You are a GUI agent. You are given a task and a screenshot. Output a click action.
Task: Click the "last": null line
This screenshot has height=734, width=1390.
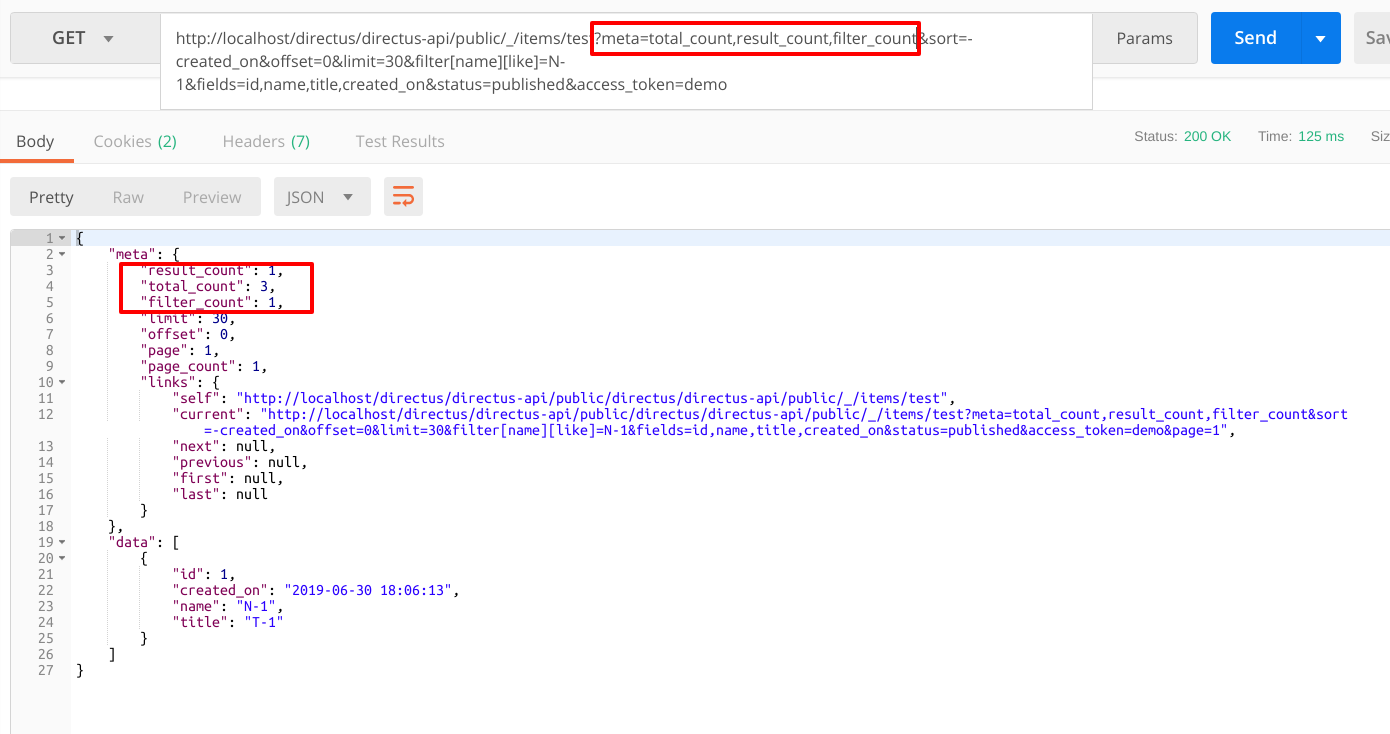(x=220, y=494)
